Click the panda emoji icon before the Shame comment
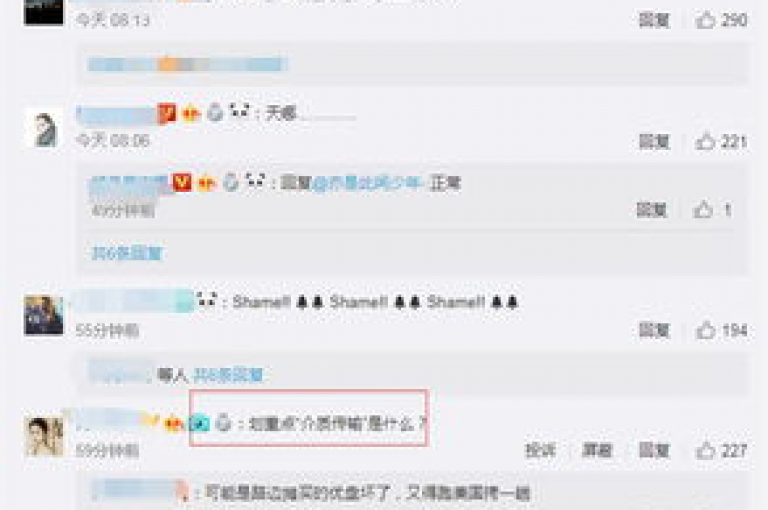This screenshot has width=768, height=510. click(x=206, y=300)
